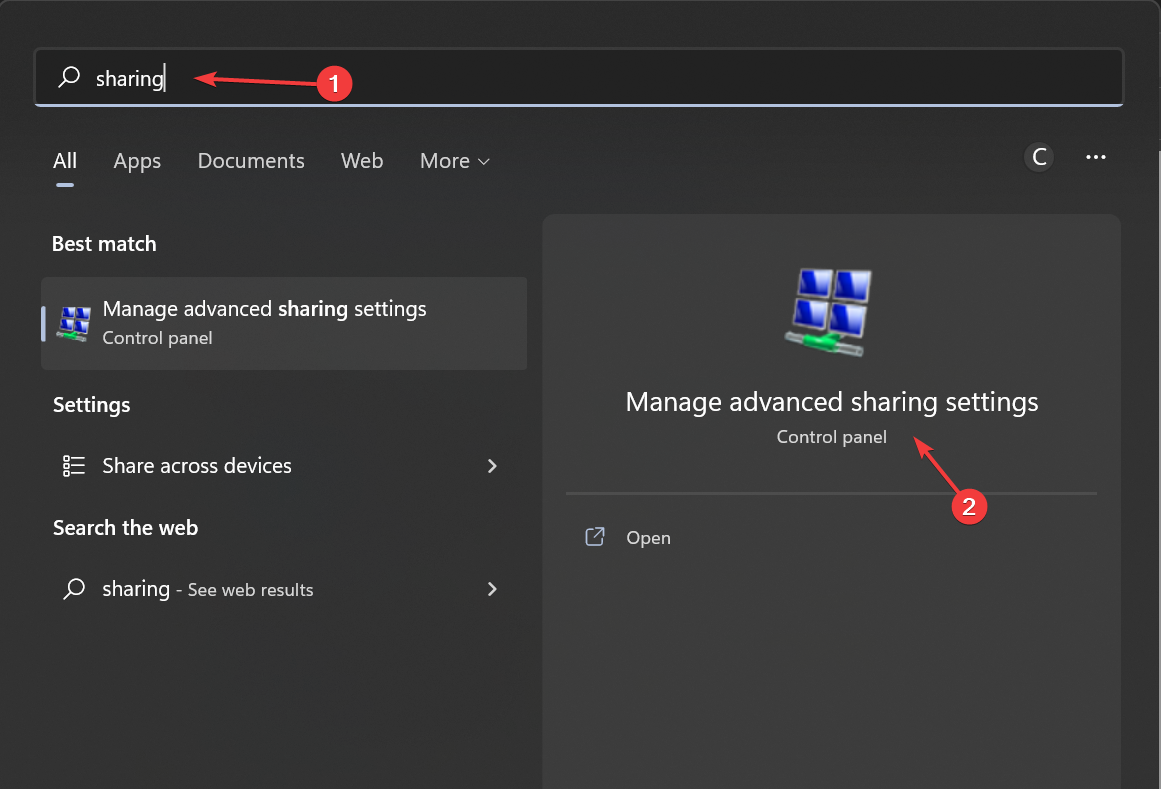Select the All filter tab

click(65, 161)
